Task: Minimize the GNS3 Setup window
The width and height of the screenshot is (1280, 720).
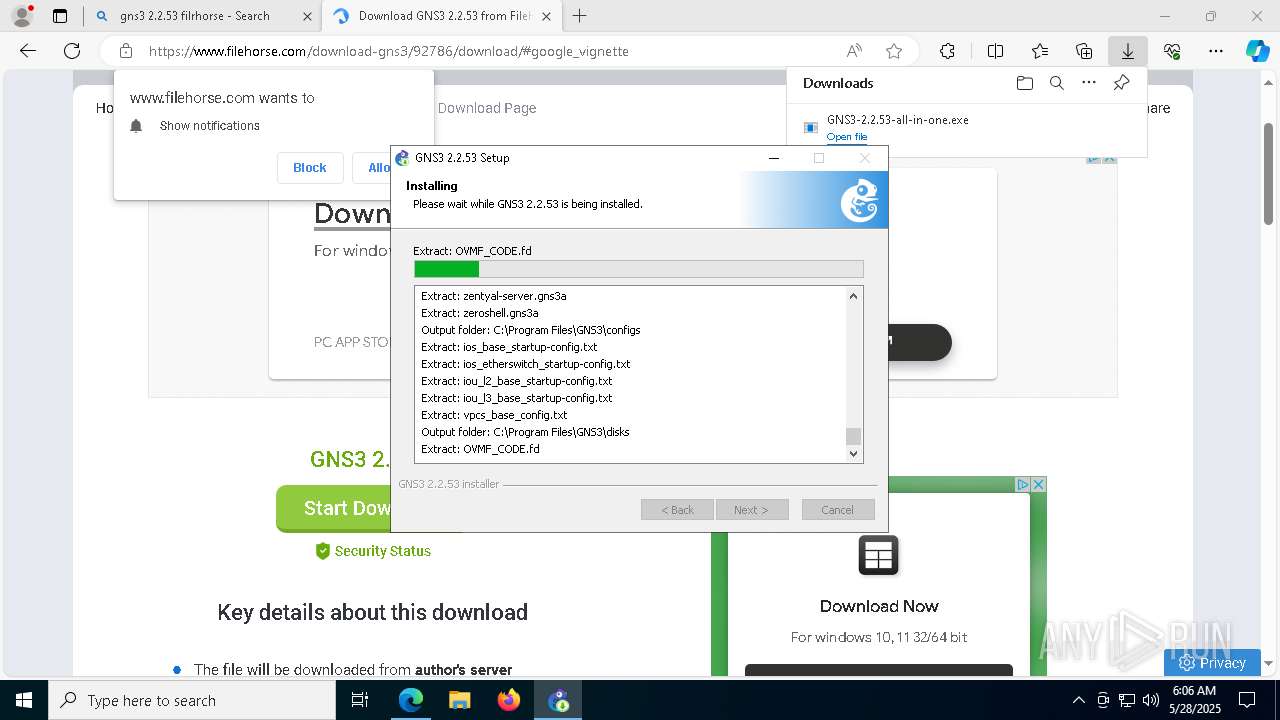Action: (x=774, y=158)
